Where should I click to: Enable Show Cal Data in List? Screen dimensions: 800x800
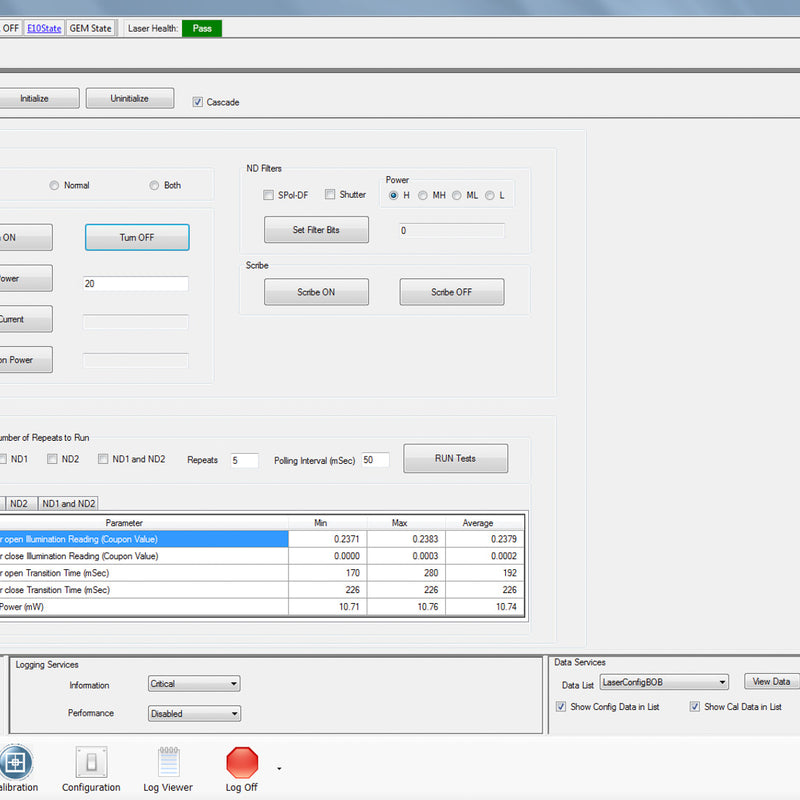click(x=695, y=707)
